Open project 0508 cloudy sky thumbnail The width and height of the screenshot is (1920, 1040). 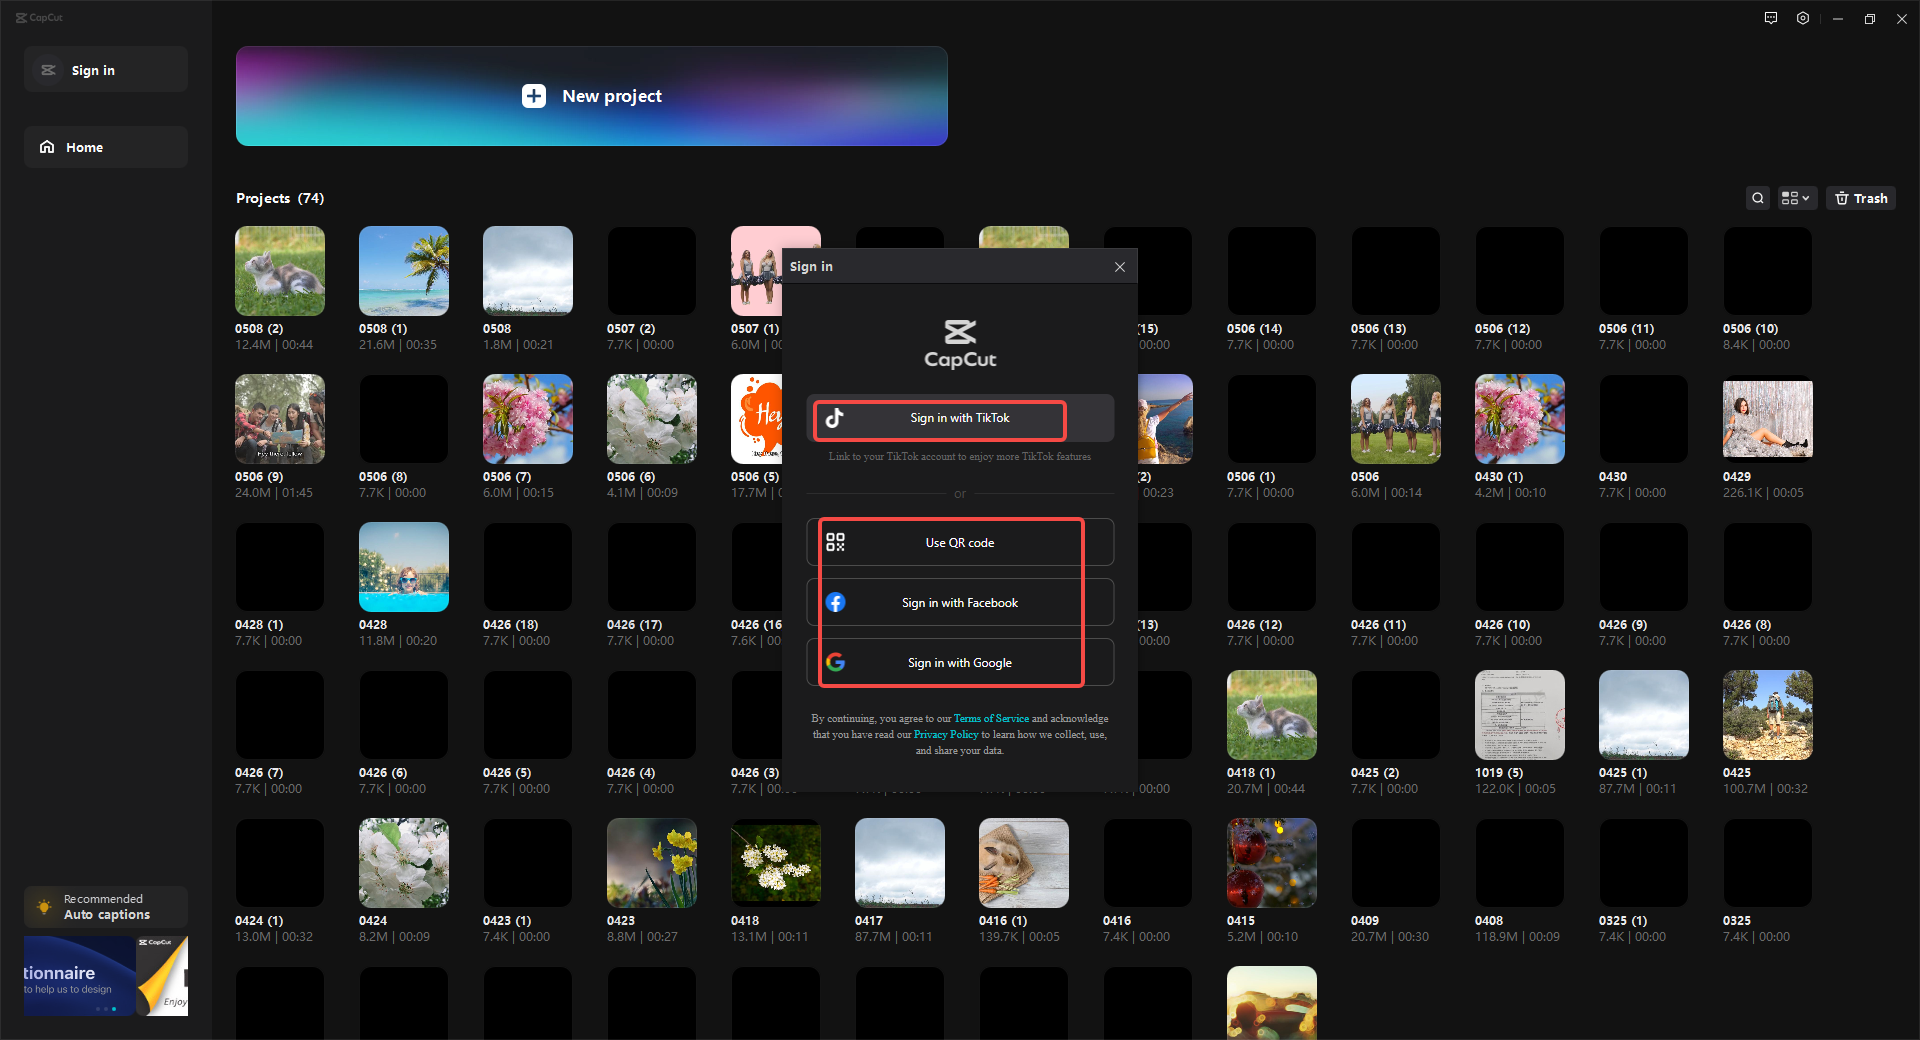point(528,271)
